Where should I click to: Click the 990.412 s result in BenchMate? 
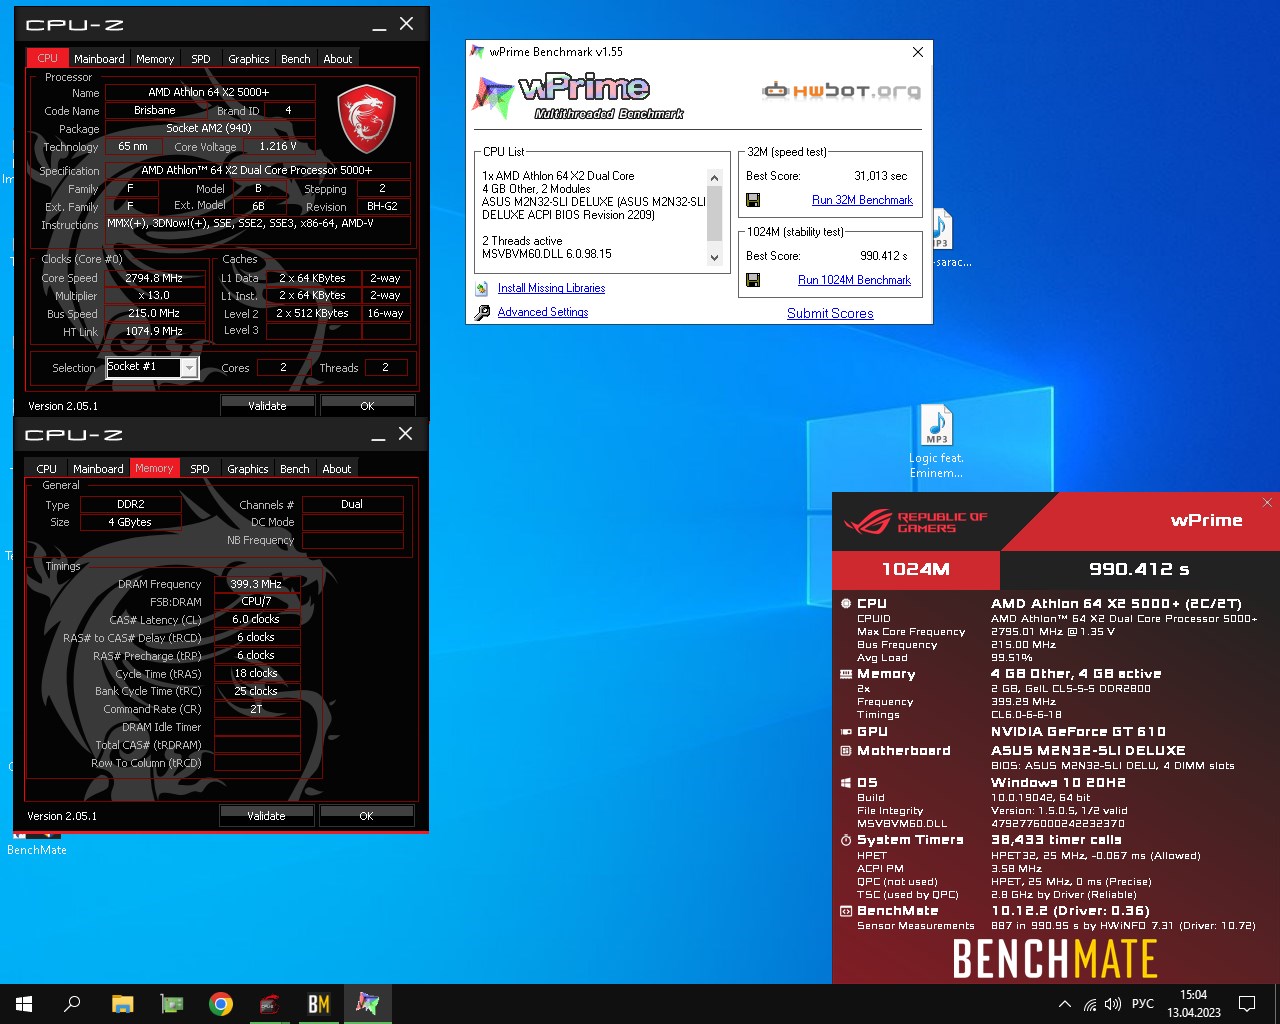1139,569
